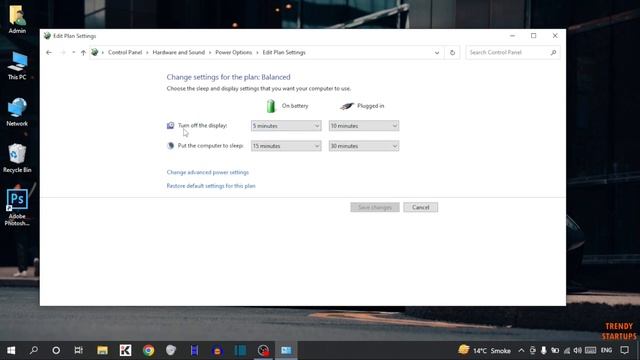Open the Control Panel taskbar window icon
The width and height of the screenshot is (640, 360).
286,350
